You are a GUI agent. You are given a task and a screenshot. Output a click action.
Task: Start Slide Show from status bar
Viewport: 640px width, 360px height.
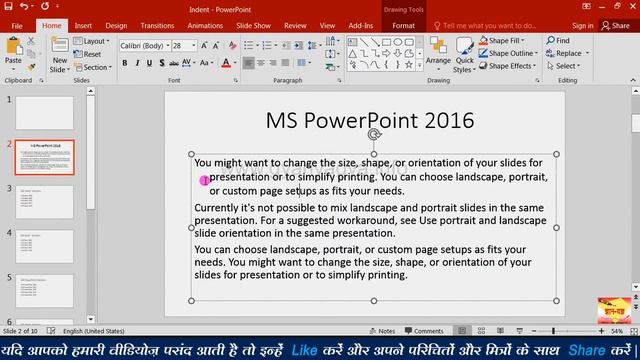pos(520,331)
